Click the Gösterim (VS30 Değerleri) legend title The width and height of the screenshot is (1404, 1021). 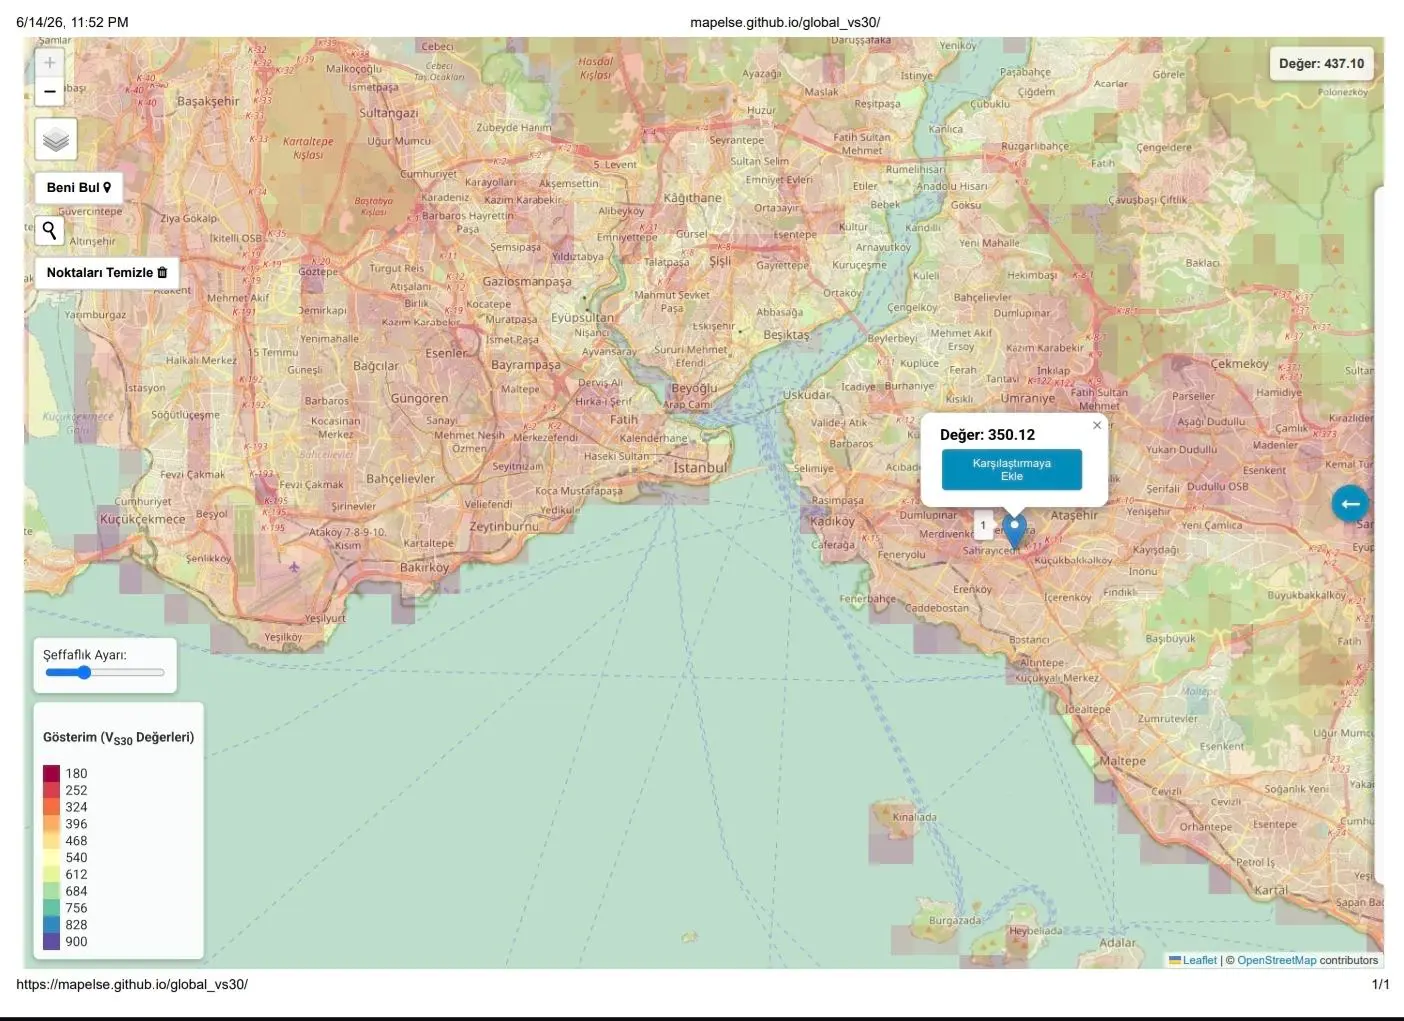(119, 738)
